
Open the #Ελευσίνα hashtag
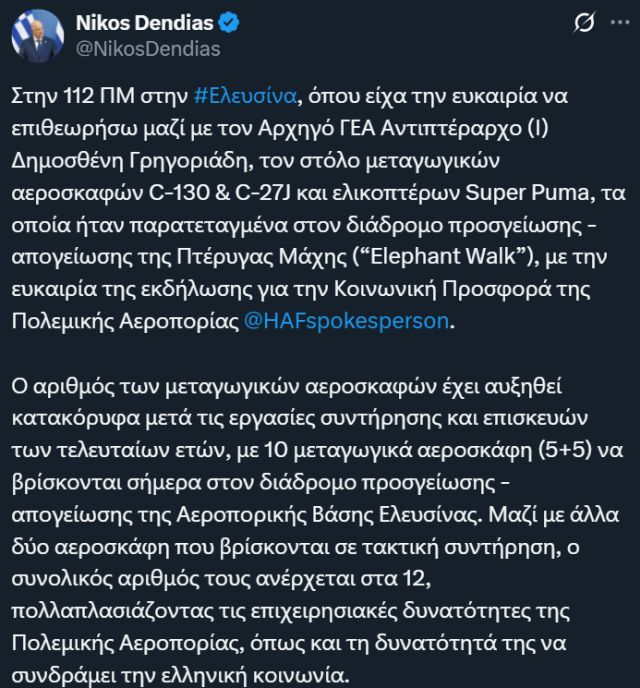pyautogui.click(x=246, y=97)
